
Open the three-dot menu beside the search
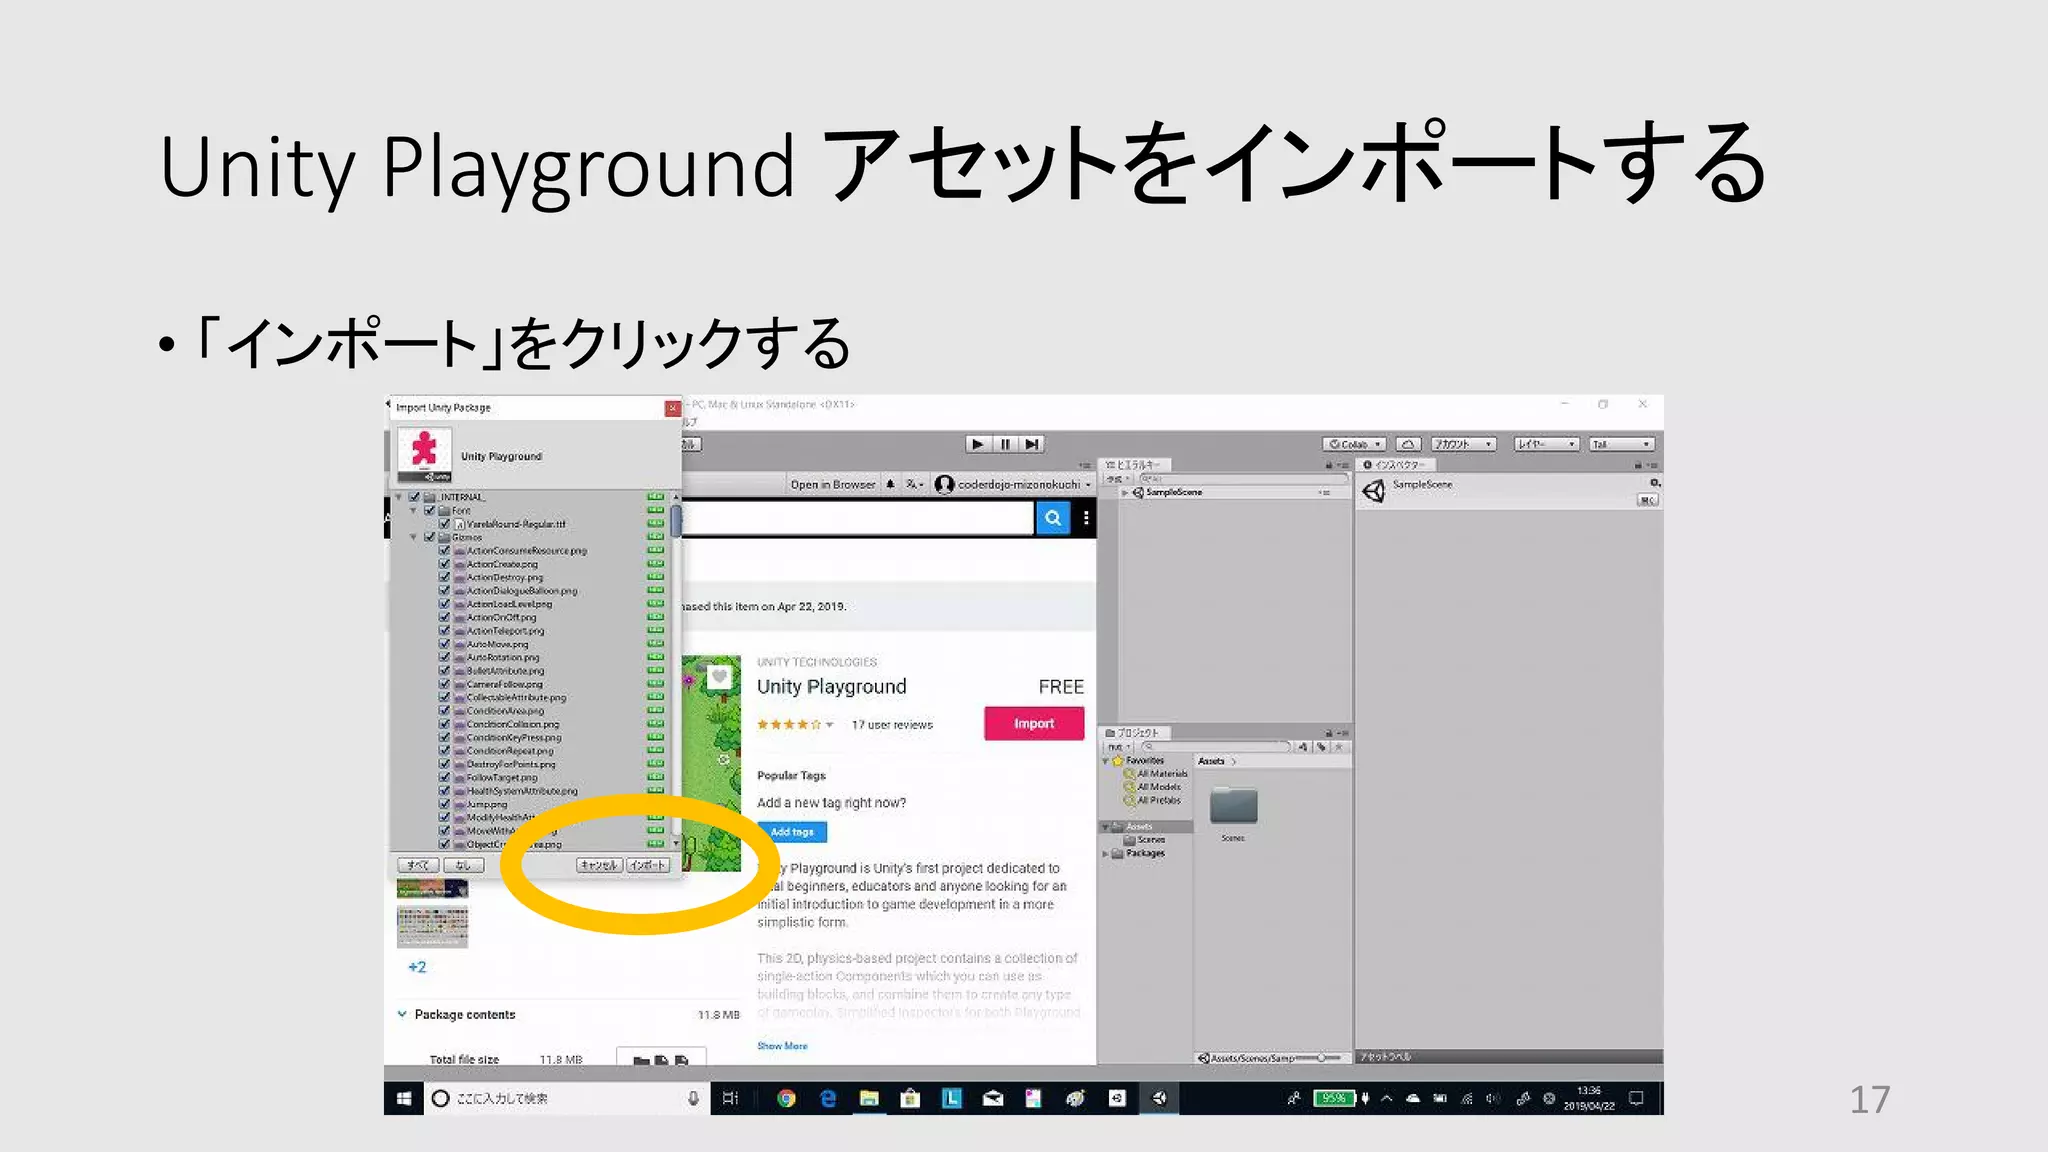(x=1086, y=518)
